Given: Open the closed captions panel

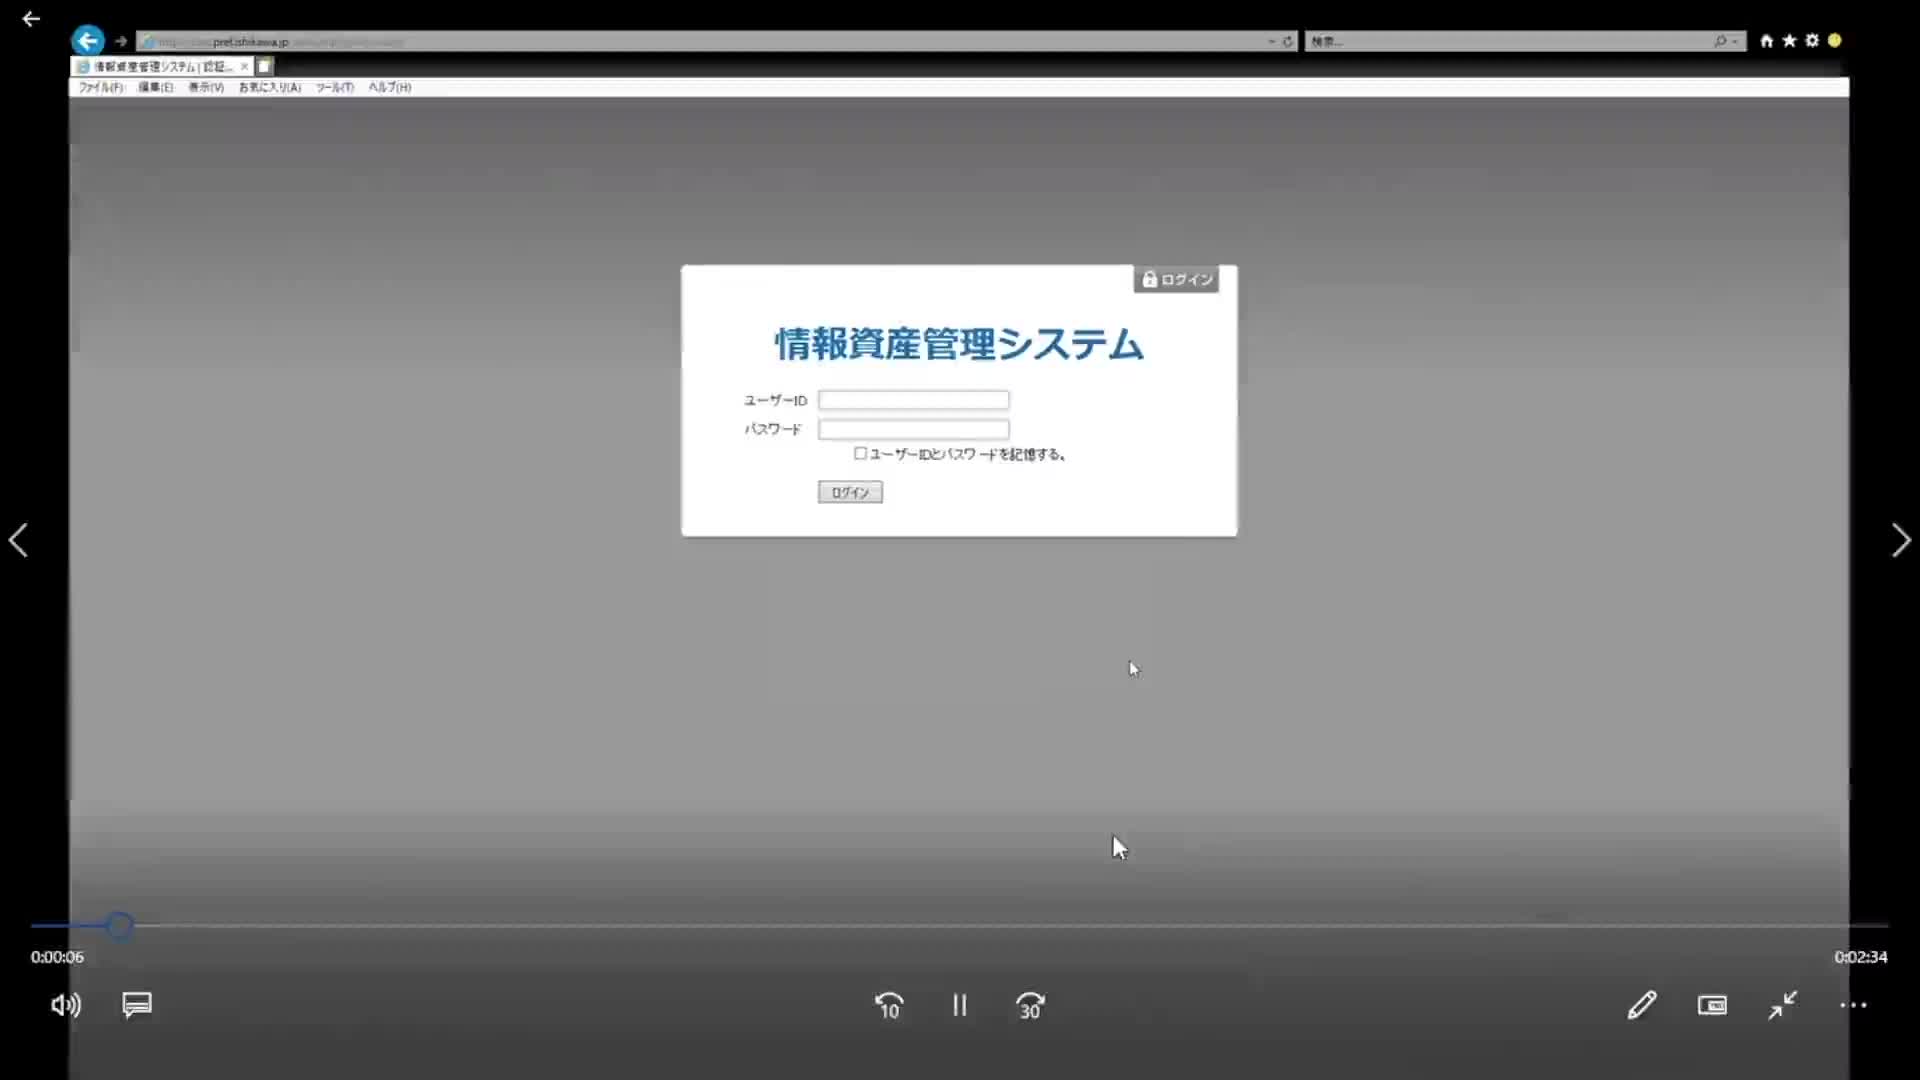Looking at the screenshot, I should coord(137,1005).
